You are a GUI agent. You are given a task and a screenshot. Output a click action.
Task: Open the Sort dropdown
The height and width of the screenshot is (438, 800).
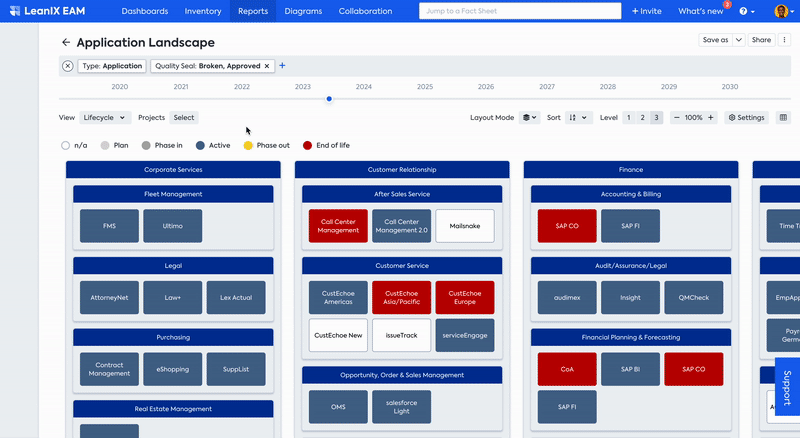(x=579, y=117)
